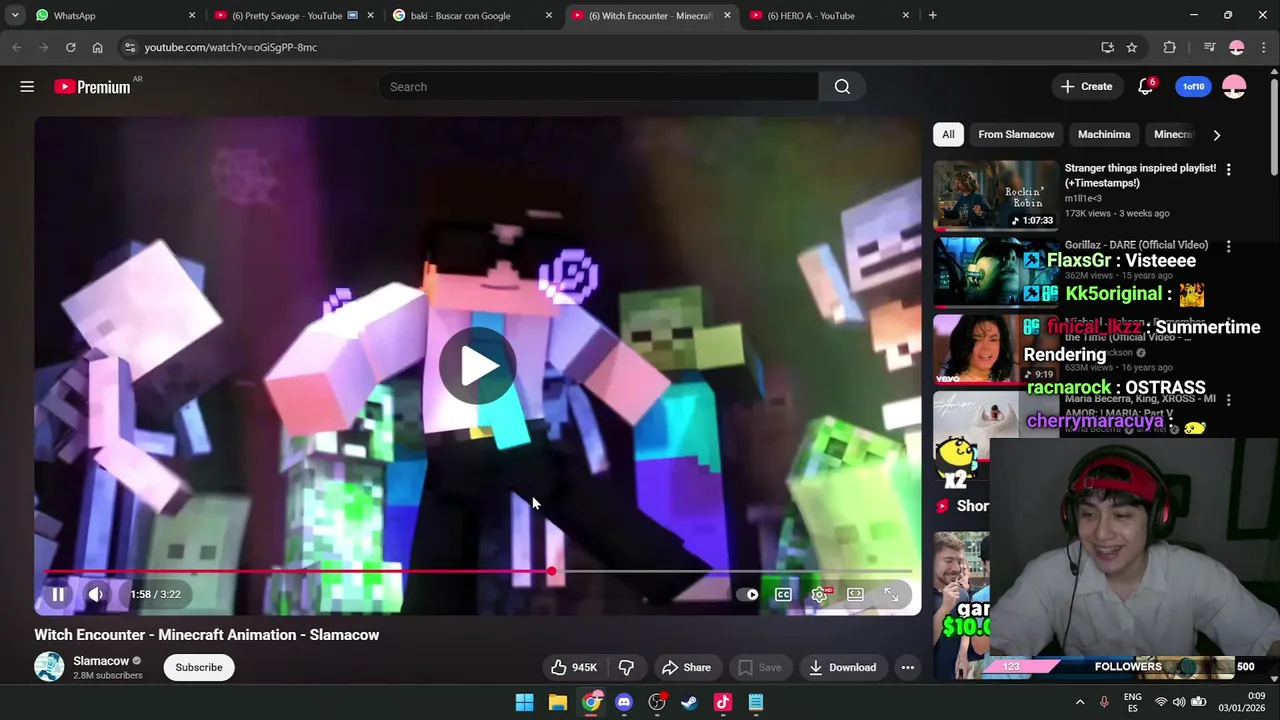
Task: Save the video to playlist
Action: [x=759, y=667]
